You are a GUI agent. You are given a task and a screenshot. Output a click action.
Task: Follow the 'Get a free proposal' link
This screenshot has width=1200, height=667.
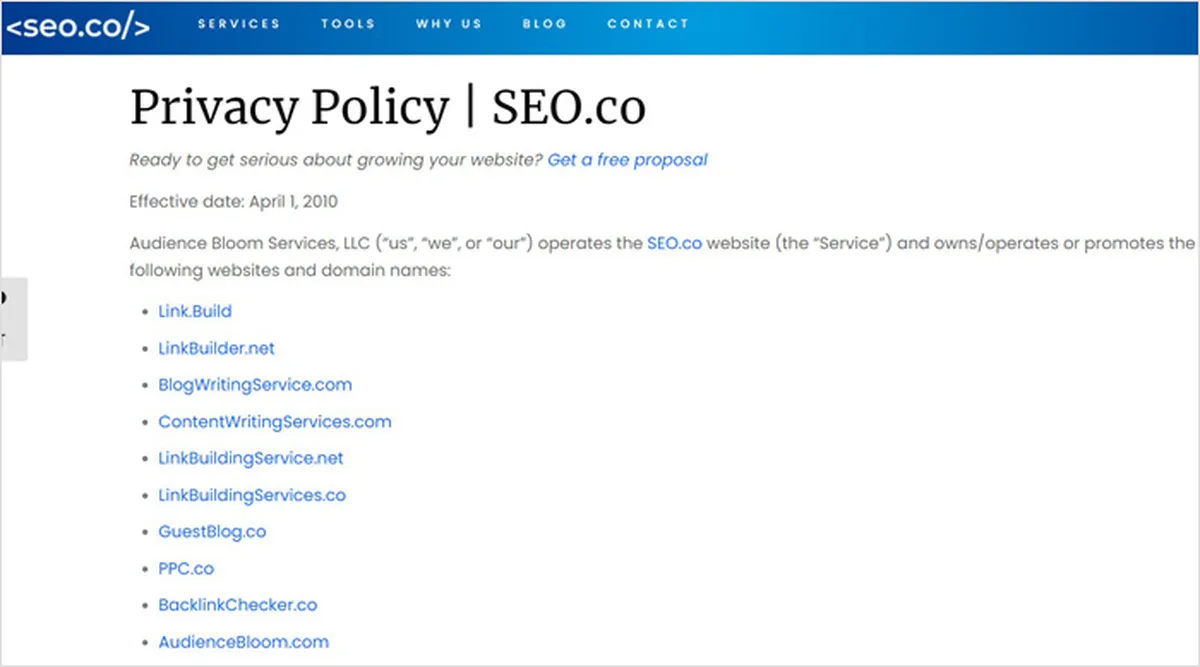coord(627,160)
